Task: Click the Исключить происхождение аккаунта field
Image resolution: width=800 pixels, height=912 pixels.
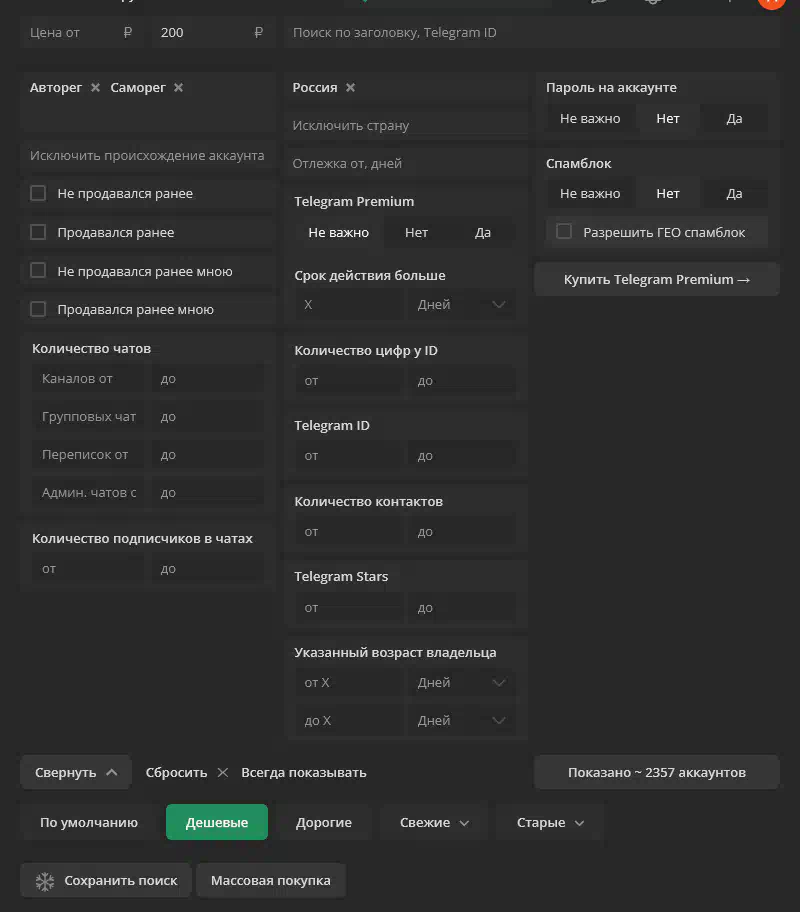Action: pyautogui.click(x=147, y=155)
